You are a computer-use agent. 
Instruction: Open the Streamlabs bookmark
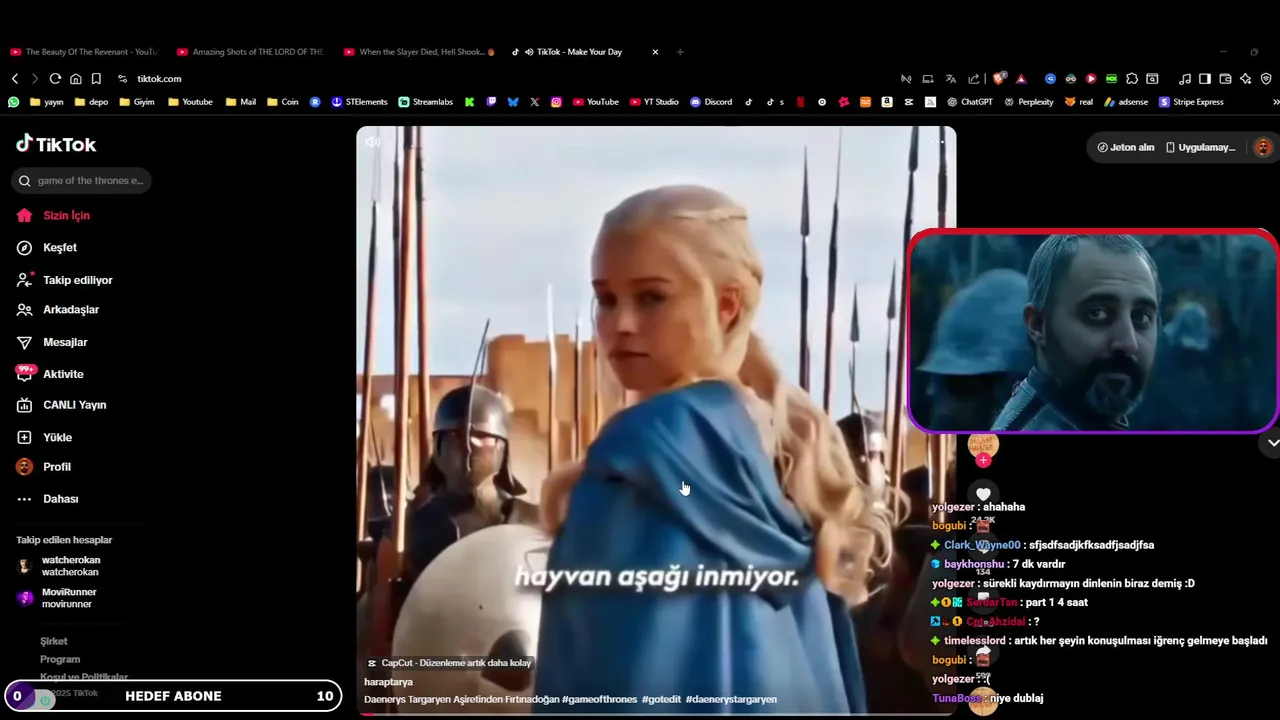coord(426,102)
